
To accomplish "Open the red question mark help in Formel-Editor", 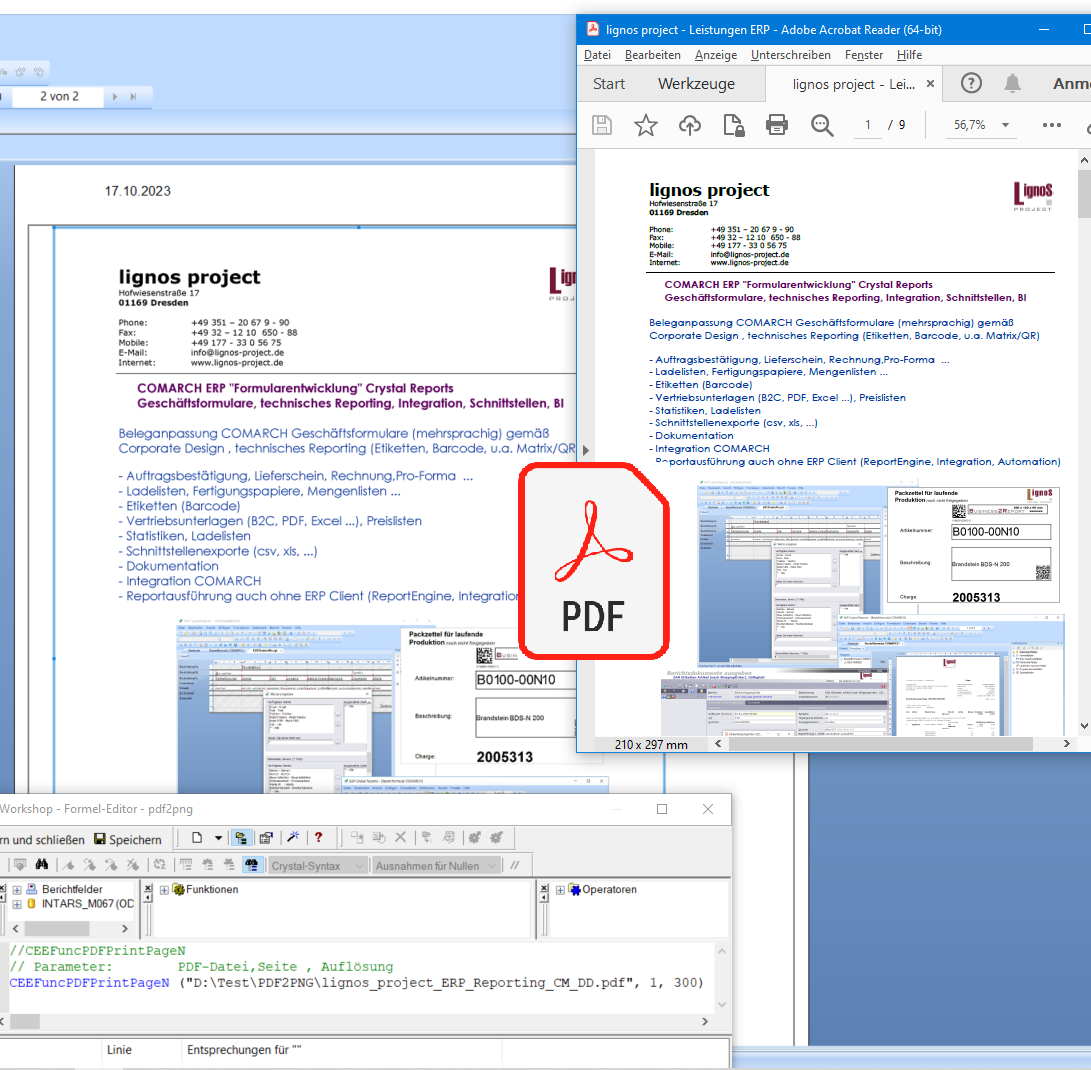I will coord(319,838).
